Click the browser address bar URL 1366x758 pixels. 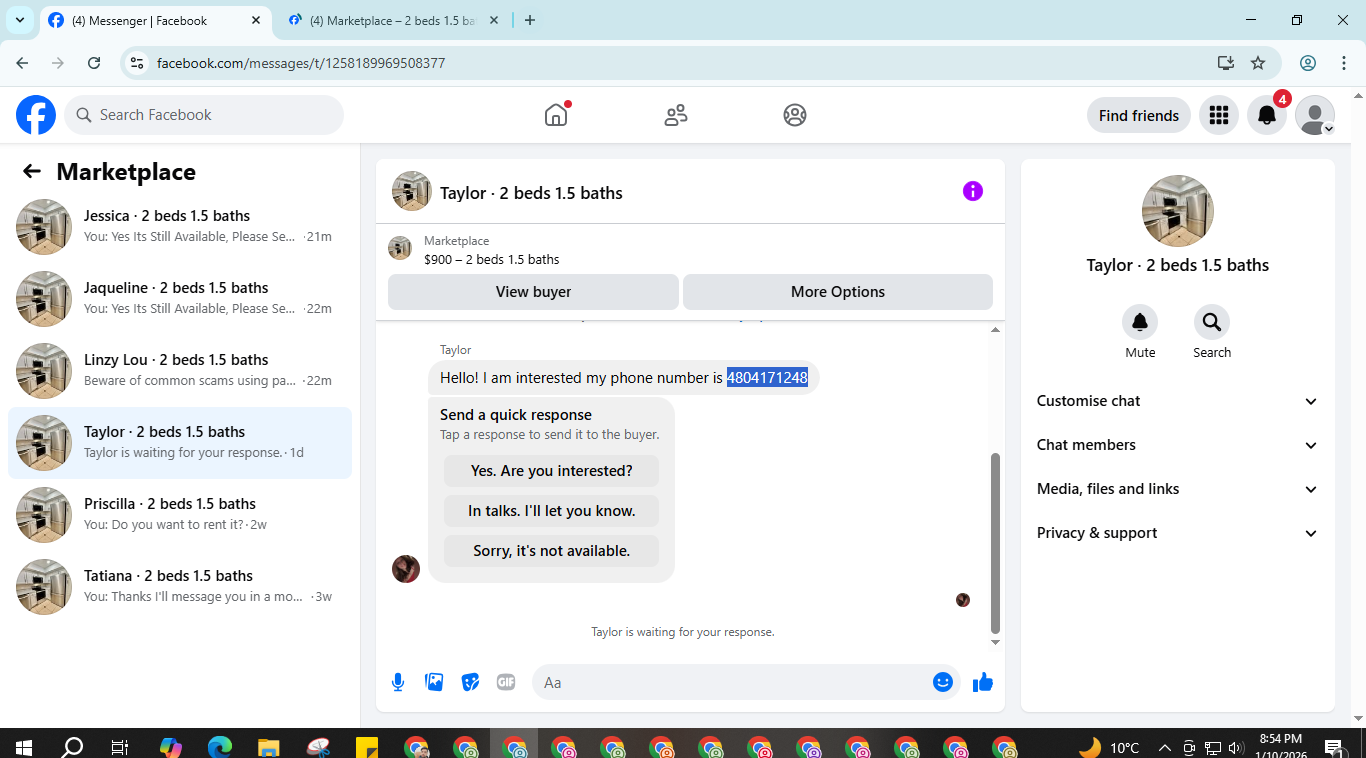pos(301,63)
